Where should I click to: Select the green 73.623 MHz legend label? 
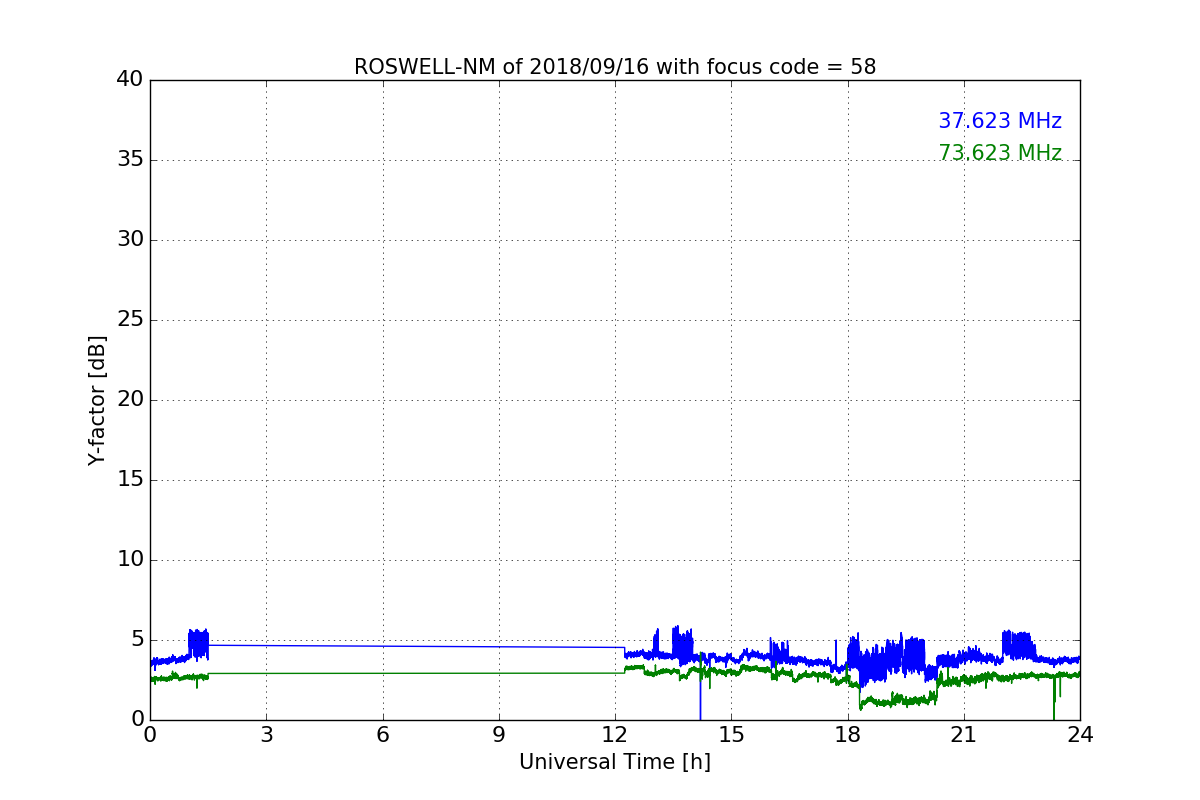(x=1000, y=153)
